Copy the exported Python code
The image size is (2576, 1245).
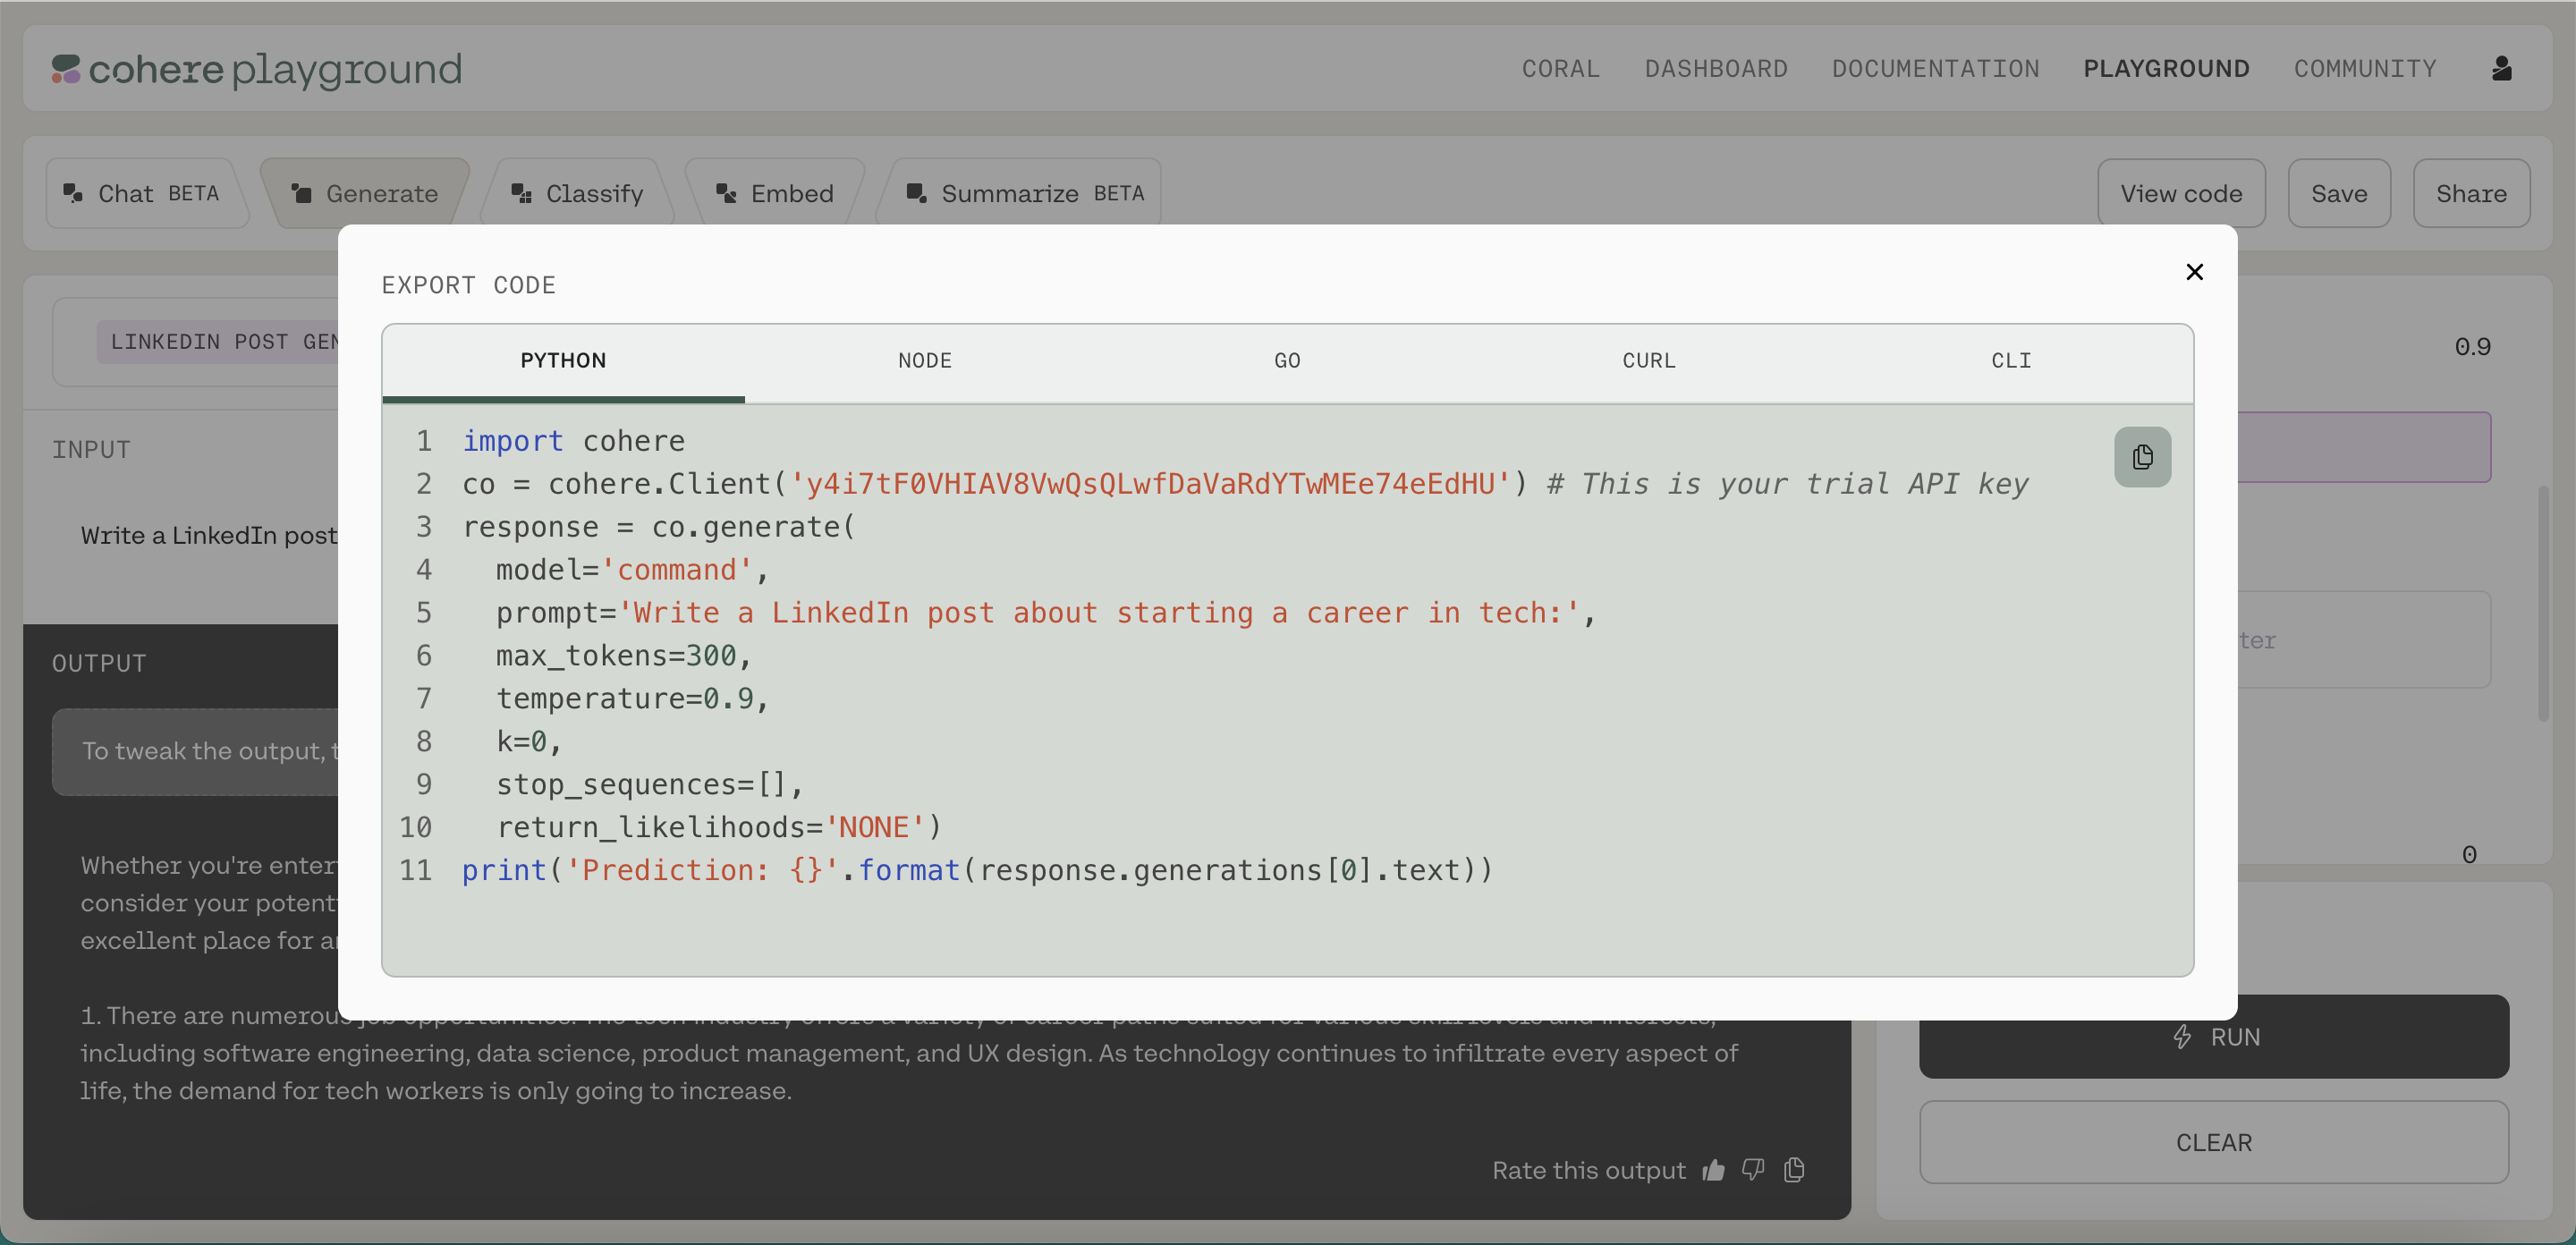click(2141, 457)
